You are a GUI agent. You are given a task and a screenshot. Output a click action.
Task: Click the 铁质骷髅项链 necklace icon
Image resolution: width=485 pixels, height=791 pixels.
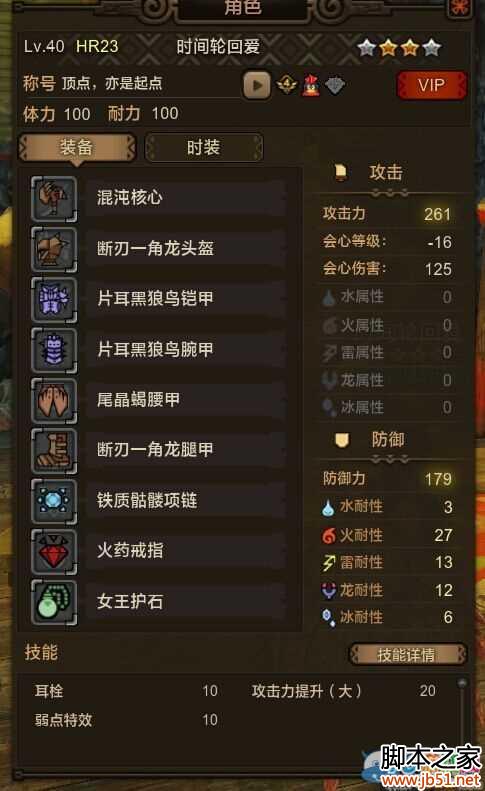coord(54,501)
